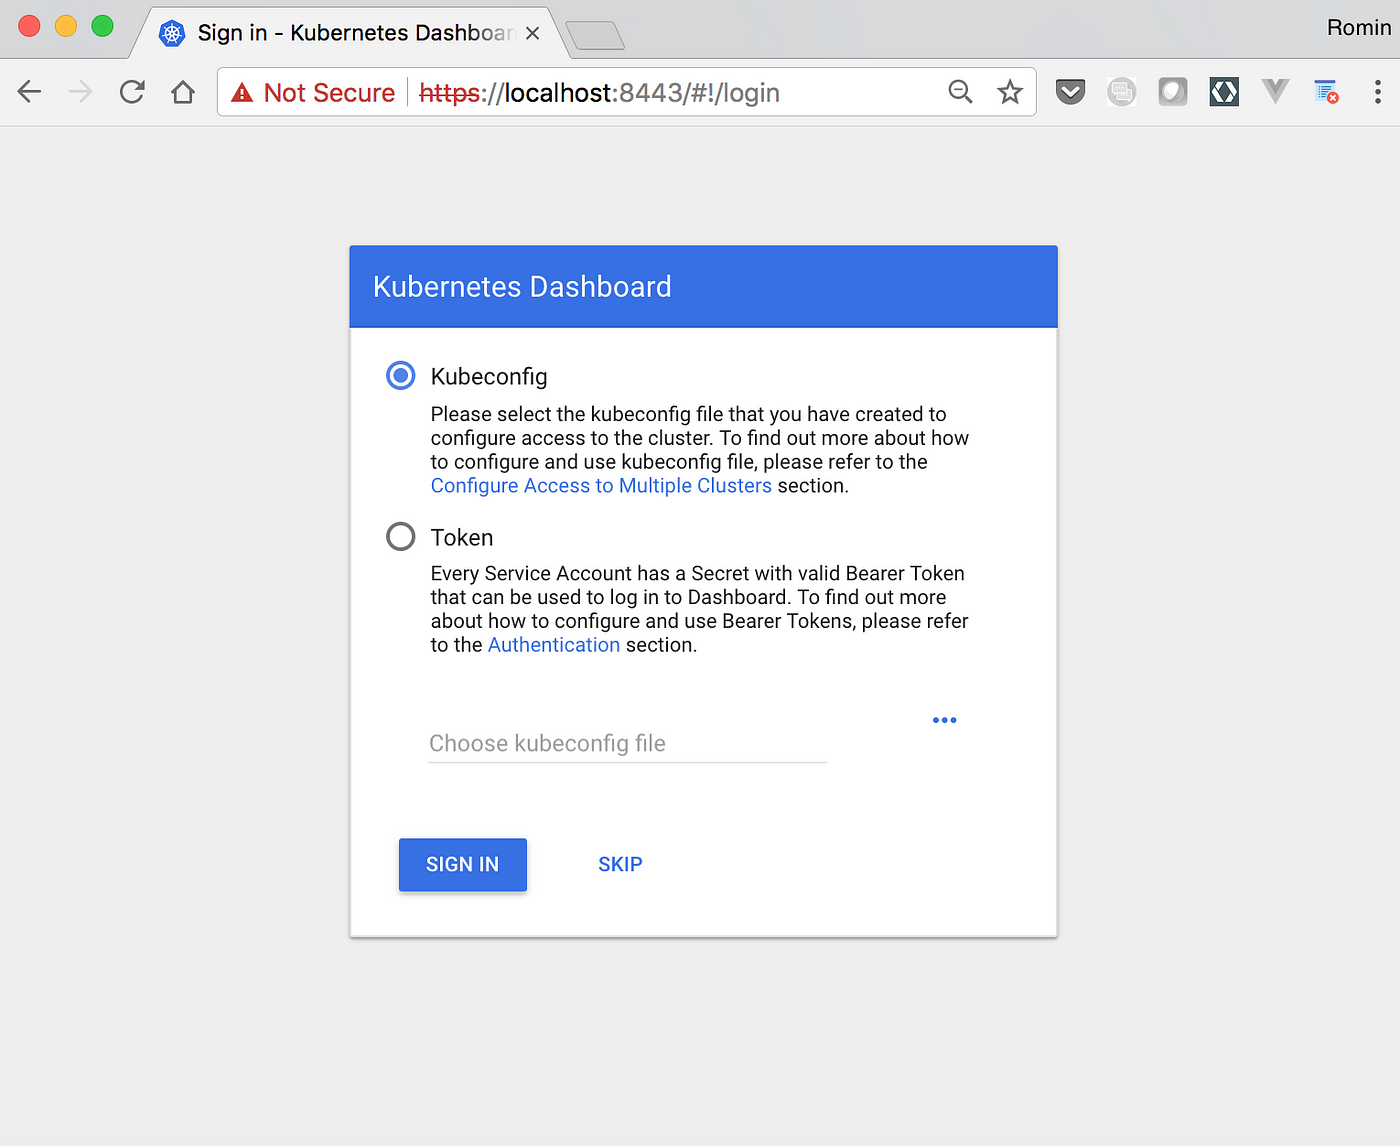Image resolution: width=1400 pixels, height=1146 pixels.
Task: Open the browser home page icon
Action: pos(183,92)
